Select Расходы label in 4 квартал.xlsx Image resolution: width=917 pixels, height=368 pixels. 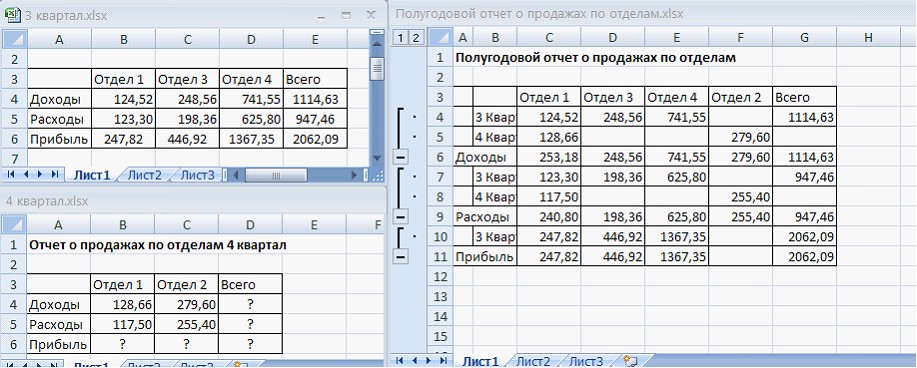pos(59,324)
